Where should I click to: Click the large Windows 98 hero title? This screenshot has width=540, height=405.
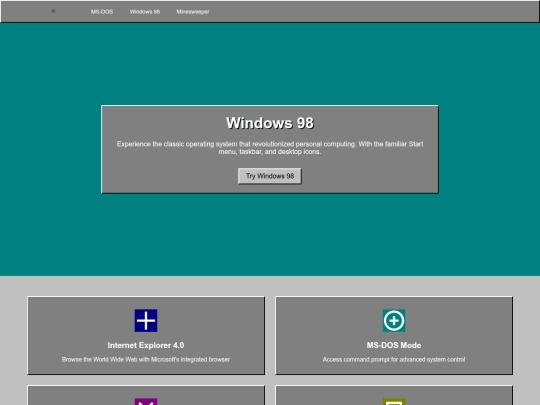(270, 123)
